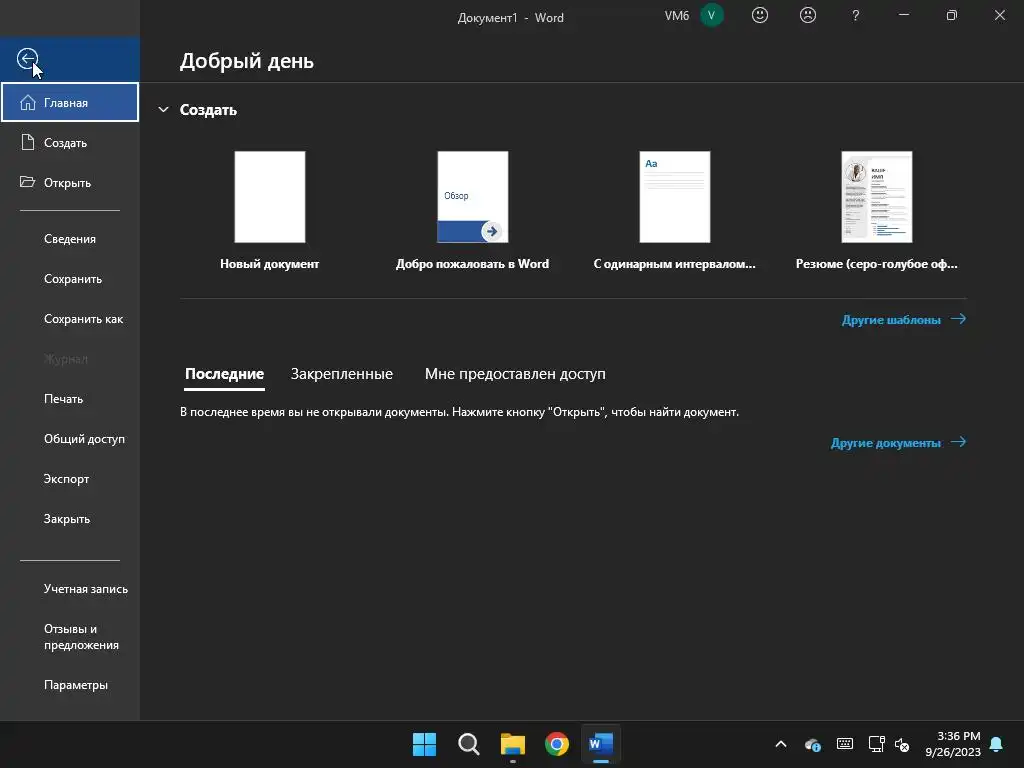Open Google Chrome from the taskbar
The image size is (1024, 768).
point(556,744)
